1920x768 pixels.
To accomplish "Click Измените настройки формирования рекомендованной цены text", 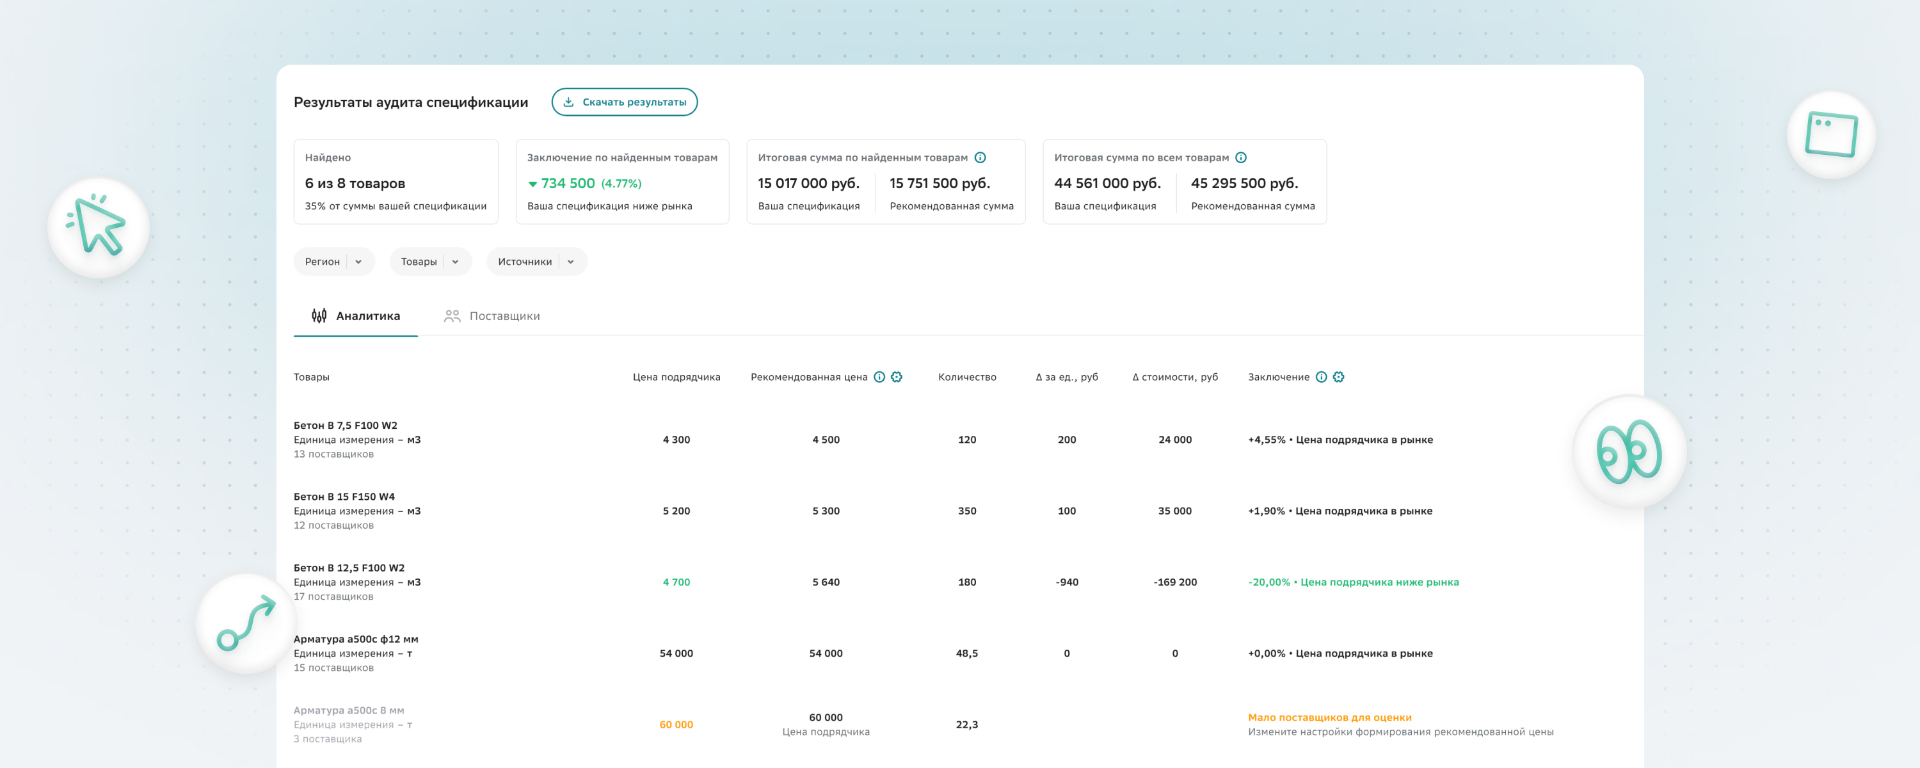I will click(x=1401, y=732).
